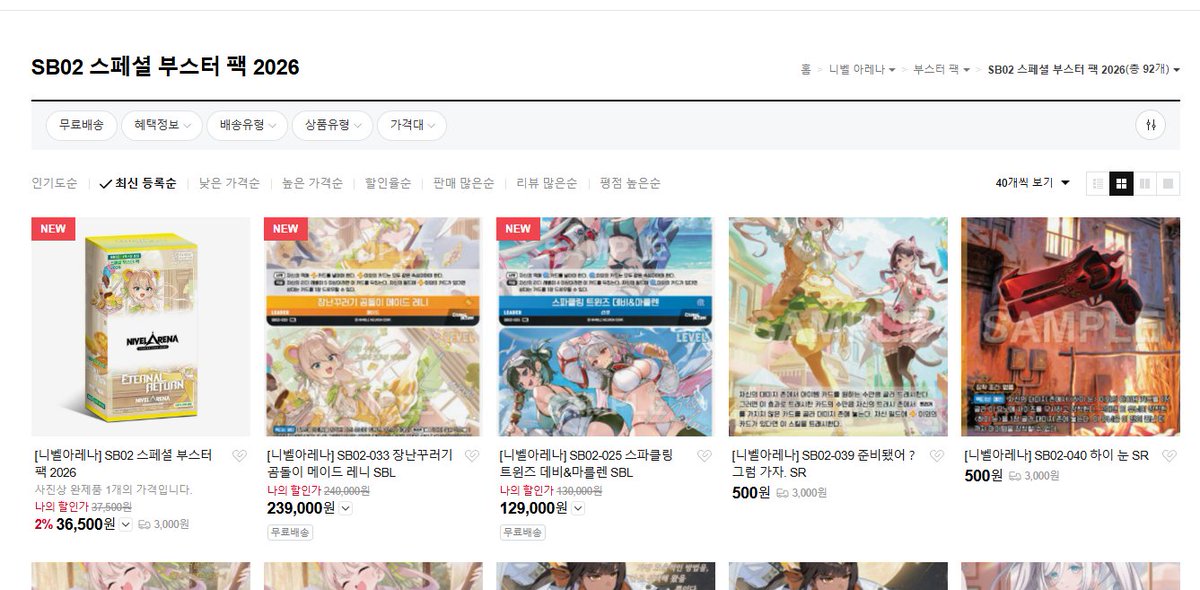
Task: Sort by 높은 가격순
Action: pyautogui.click(x=312, y=183)
